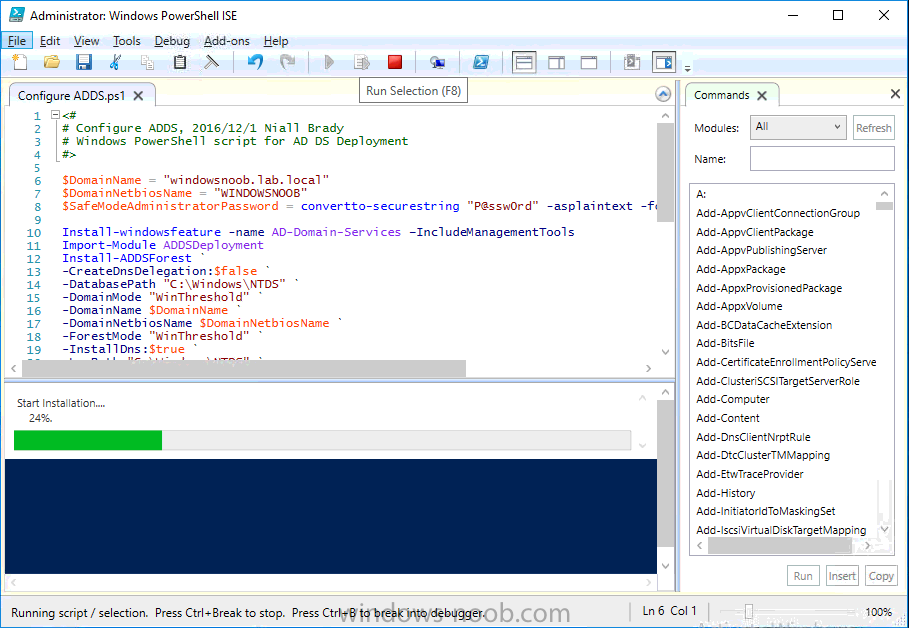Select Add-AppxPackage in the command list

tap(741, 269)
